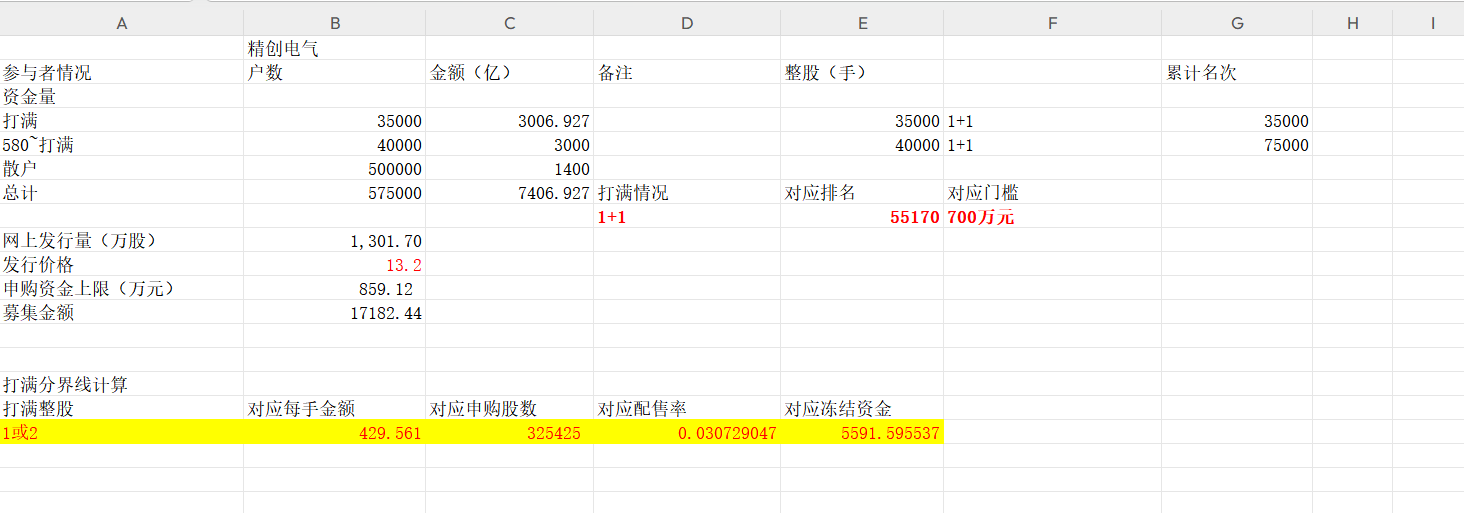Click the cell with value 500000
This screenshot has width=1464, height=513.
point(334,168)
